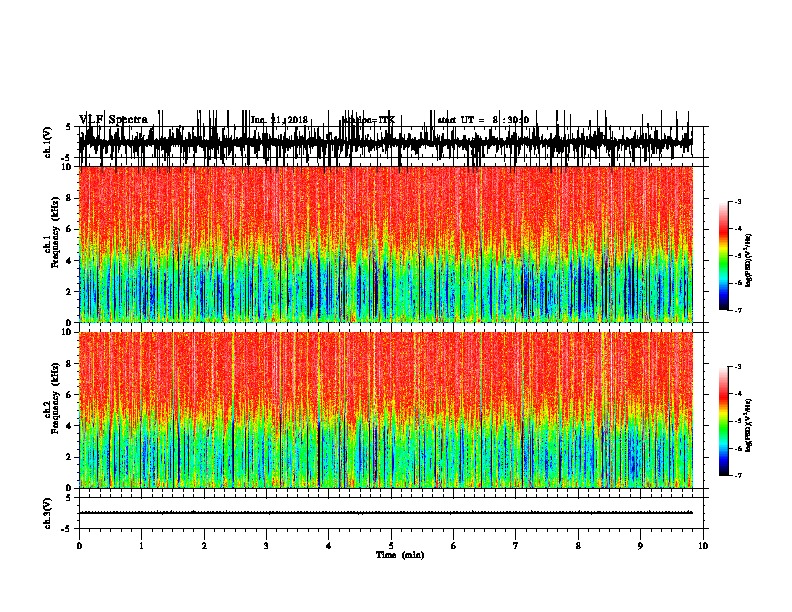Select the ch.3(V) axis label
The width and height of the screenshot is (792, 612).
coord(48,513)
